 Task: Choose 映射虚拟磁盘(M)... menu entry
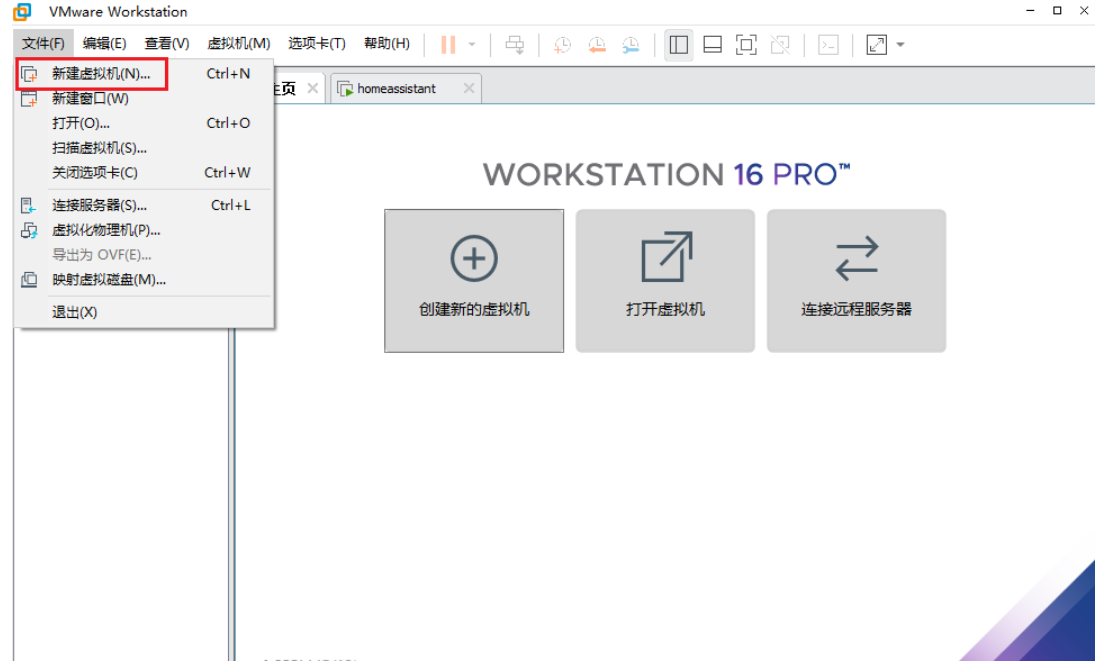tap(144, 280)
